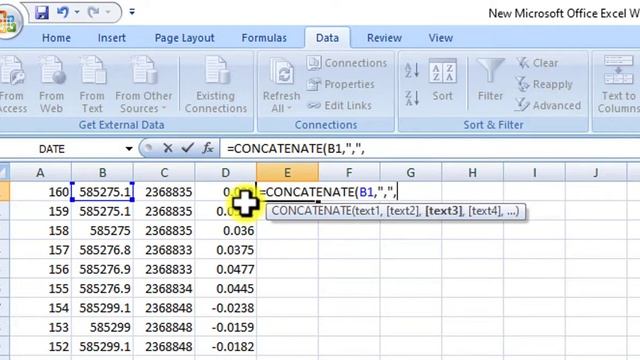The width and height of the screenshot is (640, 360).
Task: Select column F header
Action: click(x=349, y=173)
